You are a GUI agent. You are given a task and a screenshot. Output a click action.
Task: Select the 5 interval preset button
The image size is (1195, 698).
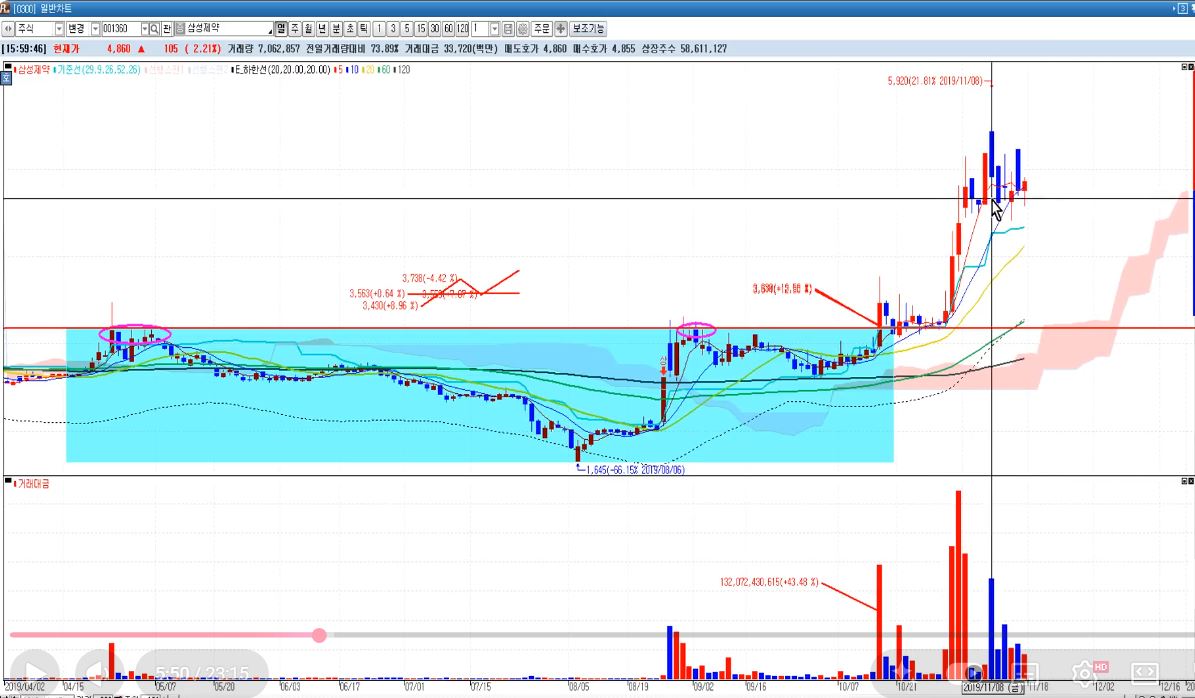[407, 29]
